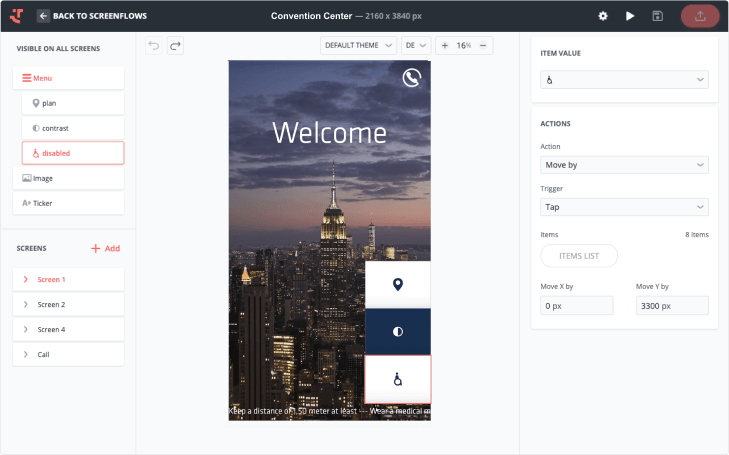Click the ticker text at canvas bottom

[x=330, y=411]
